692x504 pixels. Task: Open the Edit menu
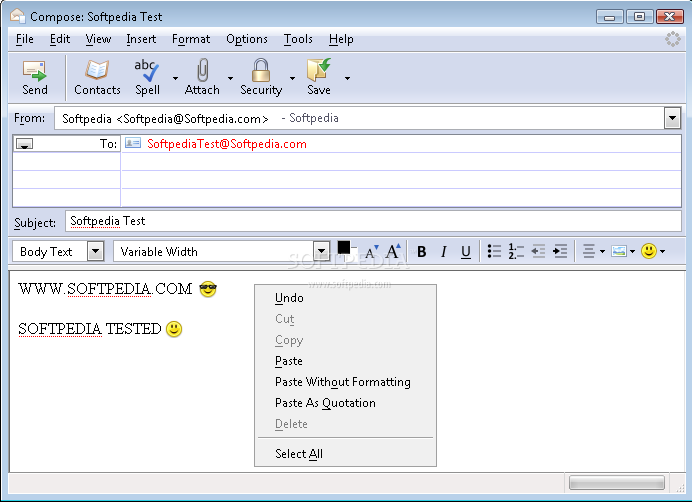coord(60,39)
